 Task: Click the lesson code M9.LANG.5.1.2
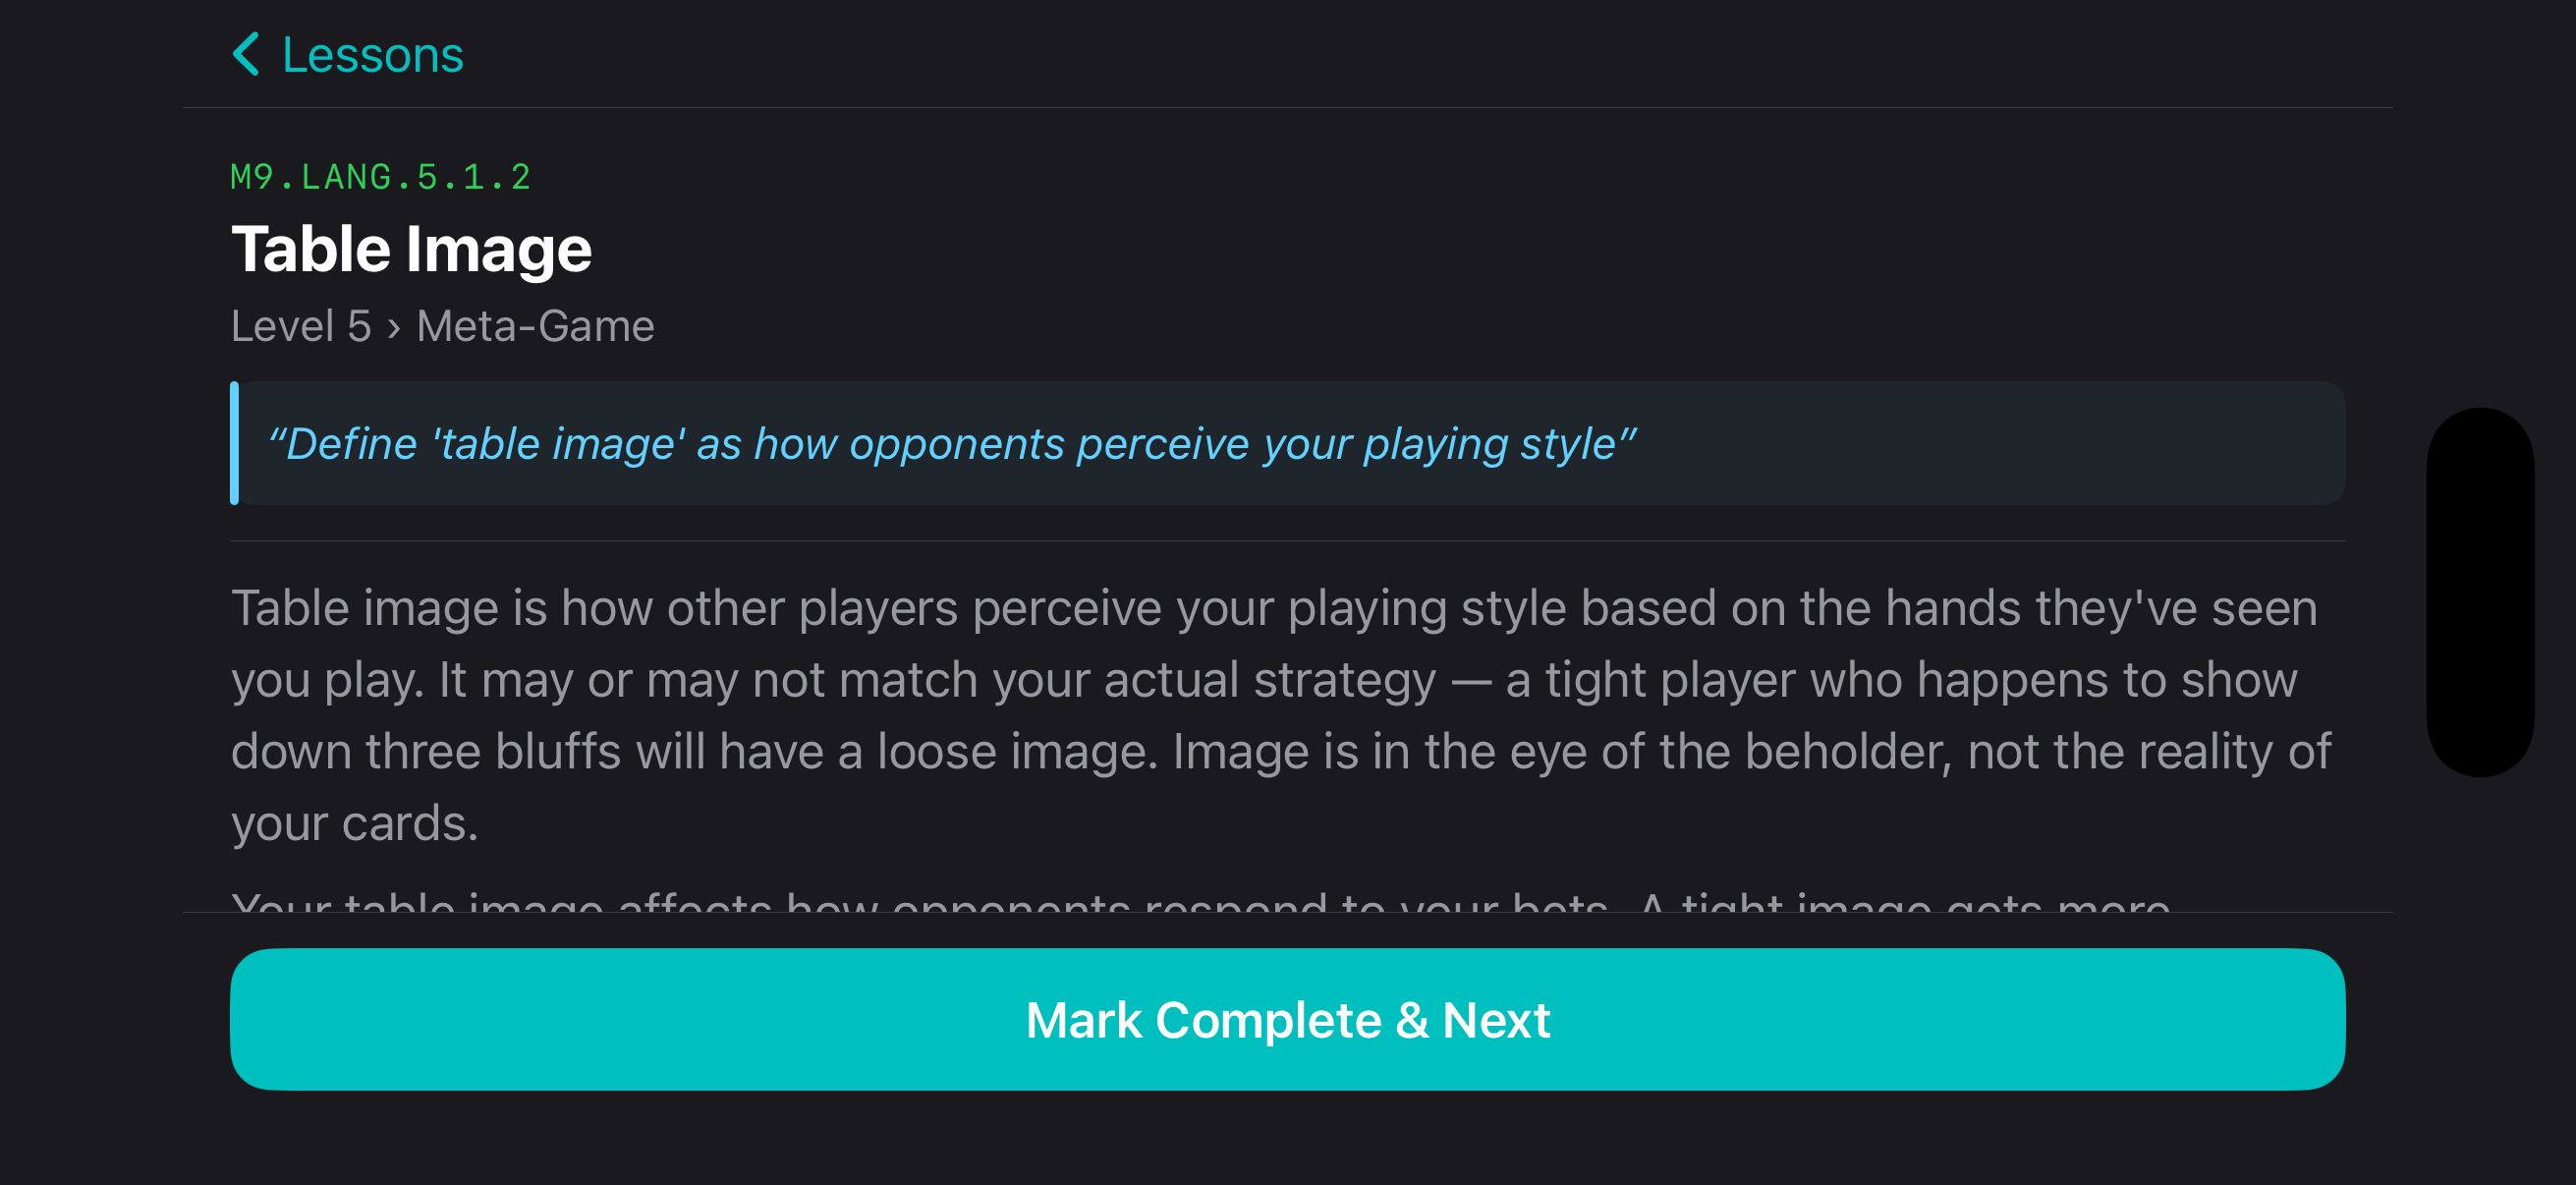380,177
